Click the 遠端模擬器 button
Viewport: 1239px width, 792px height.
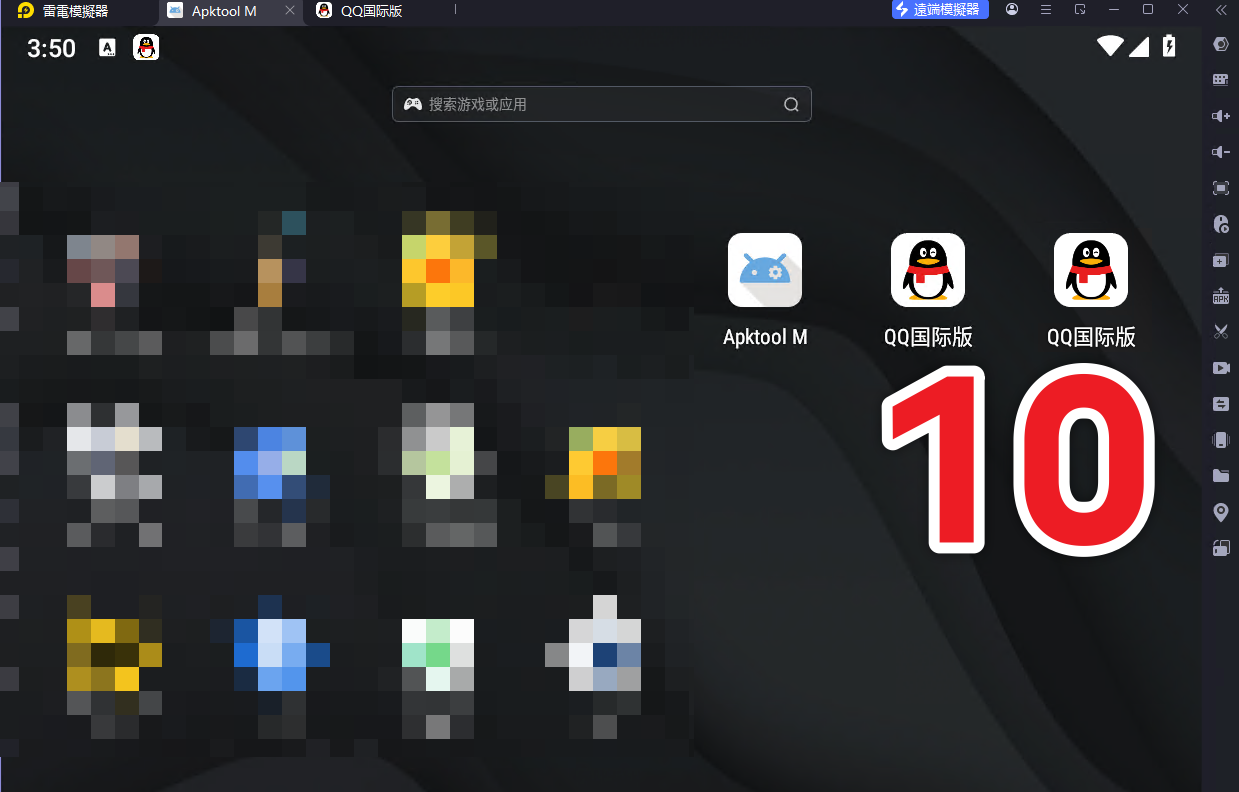tap(940, 10)
